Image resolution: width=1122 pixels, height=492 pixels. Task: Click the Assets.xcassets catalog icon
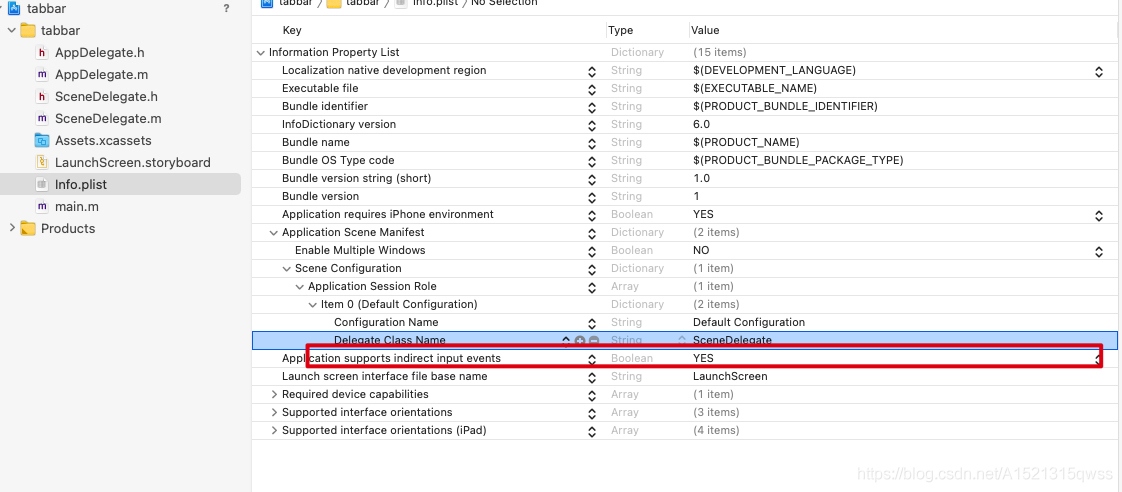(42, 140)
